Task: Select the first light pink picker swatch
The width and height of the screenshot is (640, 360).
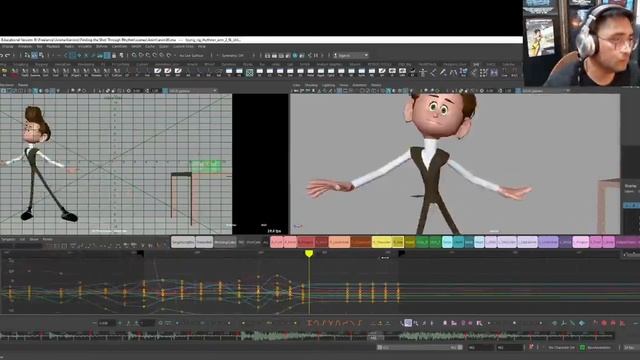Action: 276,242
